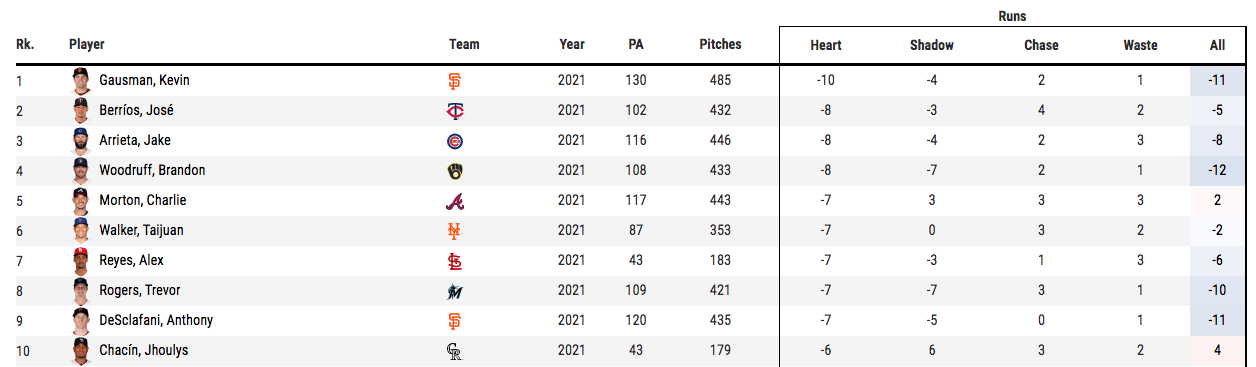The width and height of the screenshot is (1256, 367).
Task: Open the Chacín, Jhoulys player link
Action: pos(143,350)
